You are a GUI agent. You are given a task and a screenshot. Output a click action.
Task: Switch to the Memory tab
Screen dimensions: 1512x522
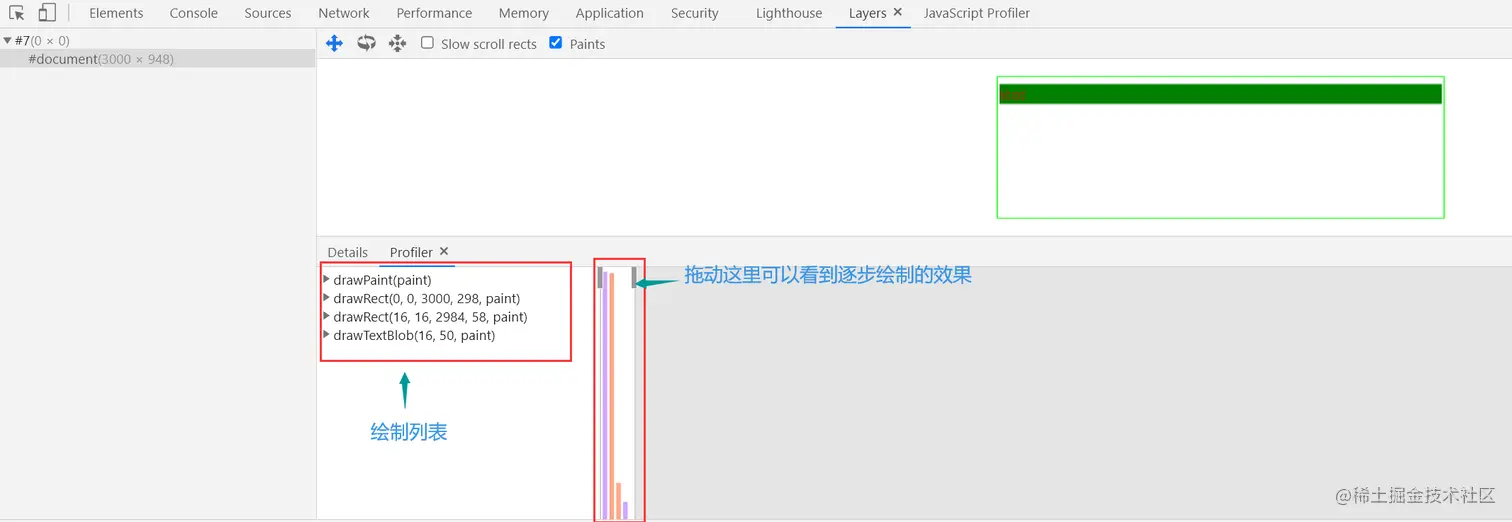tap(524, 13)
